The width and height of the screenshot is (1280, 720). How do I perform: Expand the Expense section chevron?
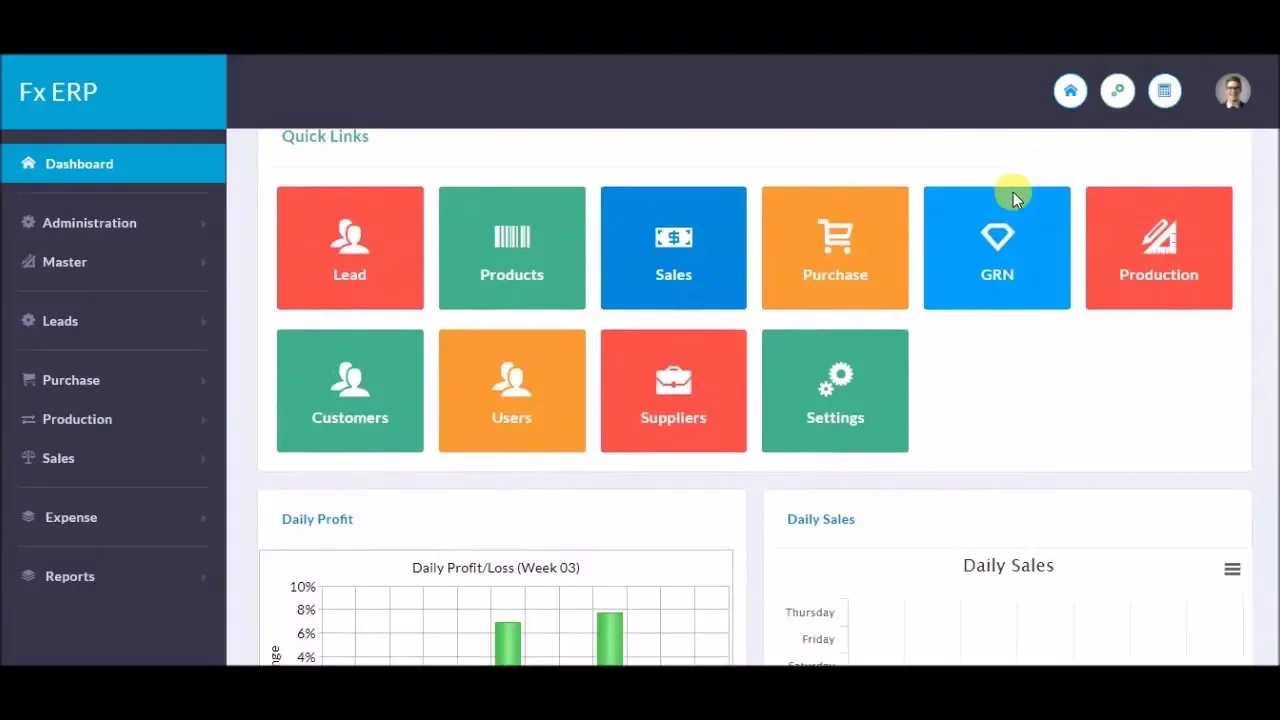[x=202, y=517]
